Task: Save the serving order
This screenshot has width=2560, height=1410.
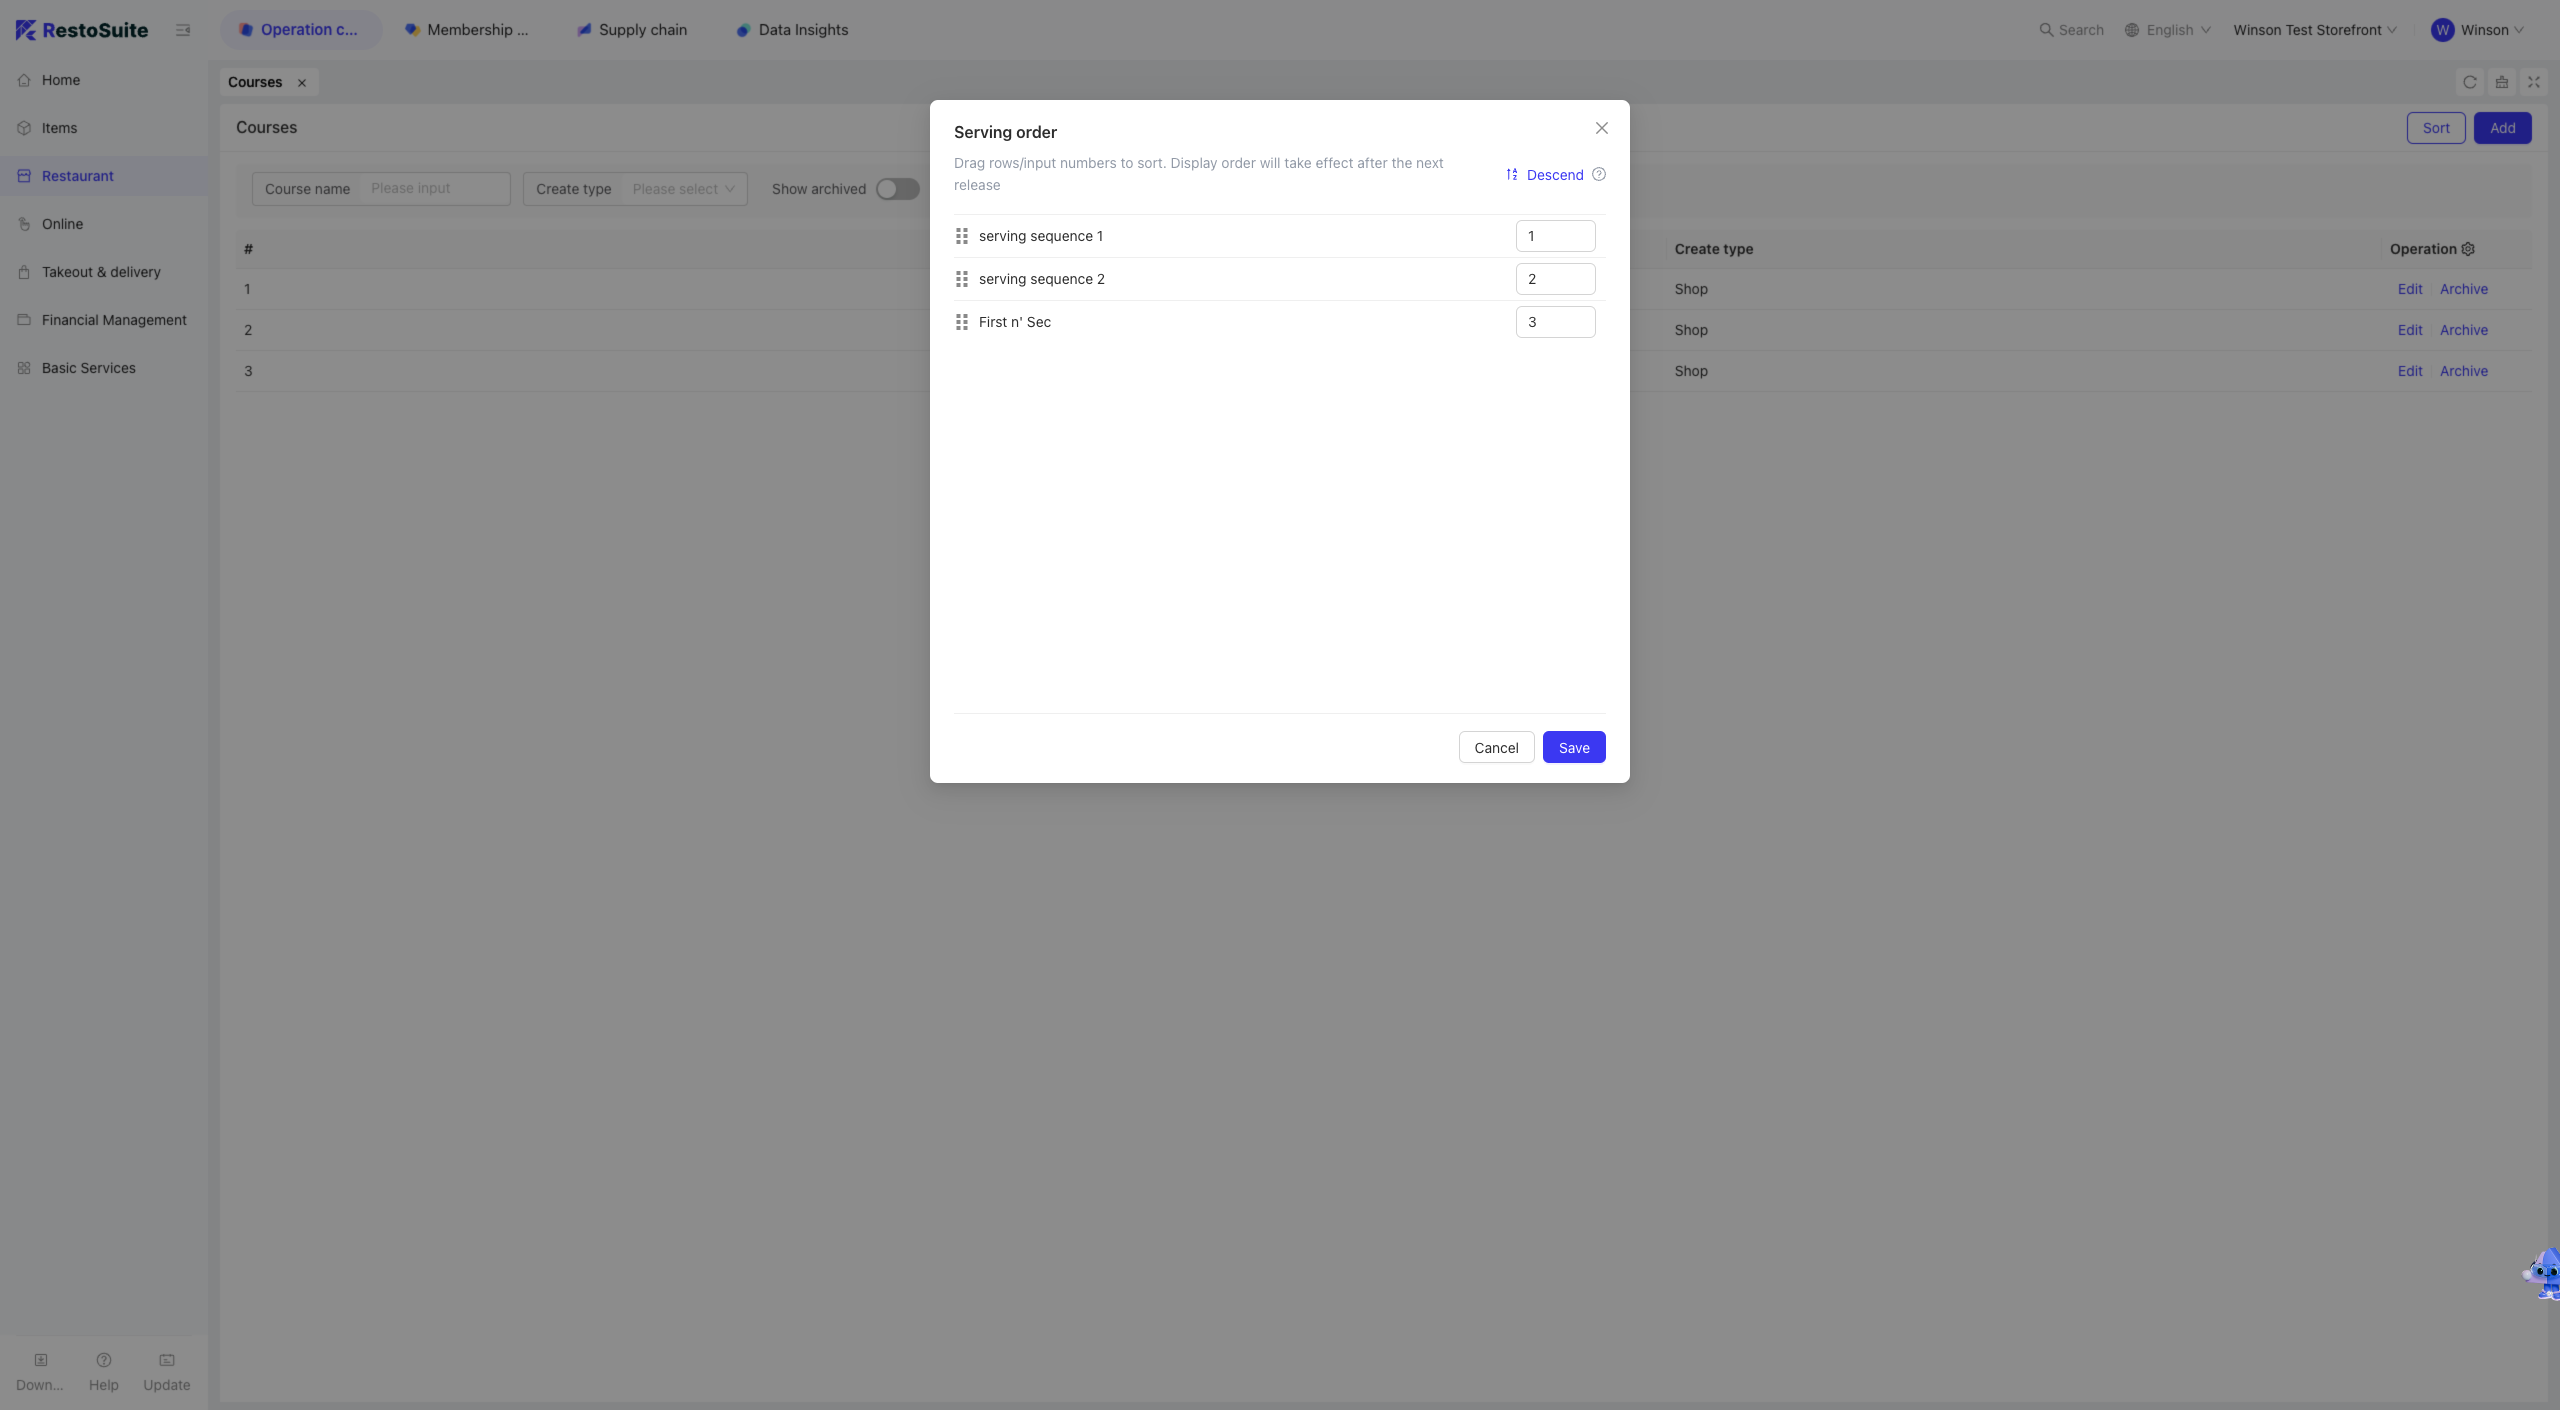Action: [x=1574, y=748]
